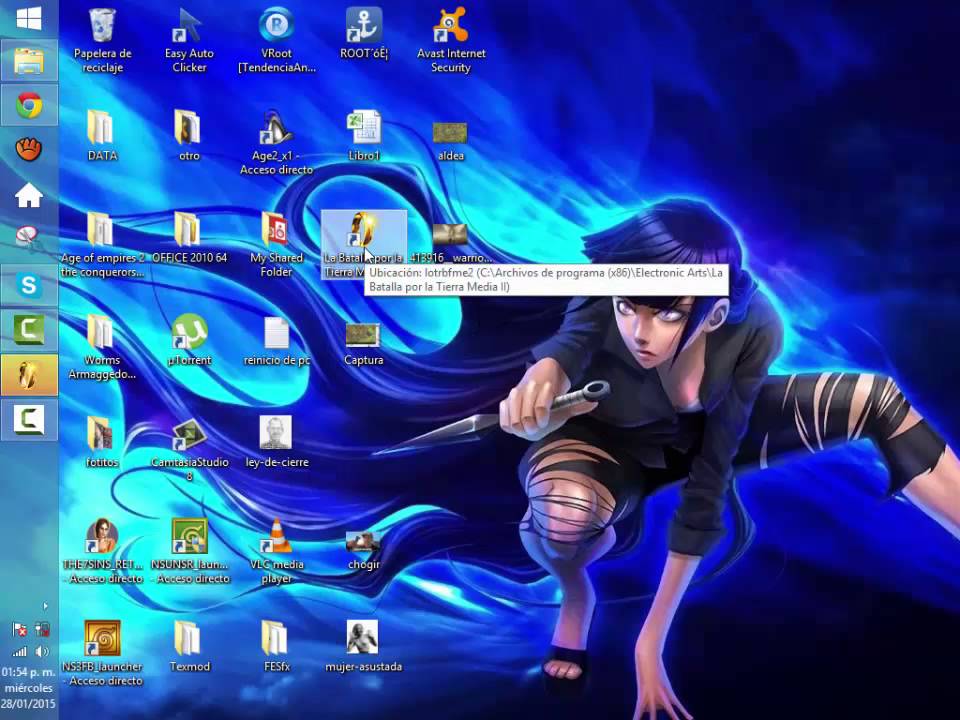The height and width of the screenshot is (720, 960).
Task: Select NS3FB_launcher Acceso directo shortcut
Action: point(102,654)
